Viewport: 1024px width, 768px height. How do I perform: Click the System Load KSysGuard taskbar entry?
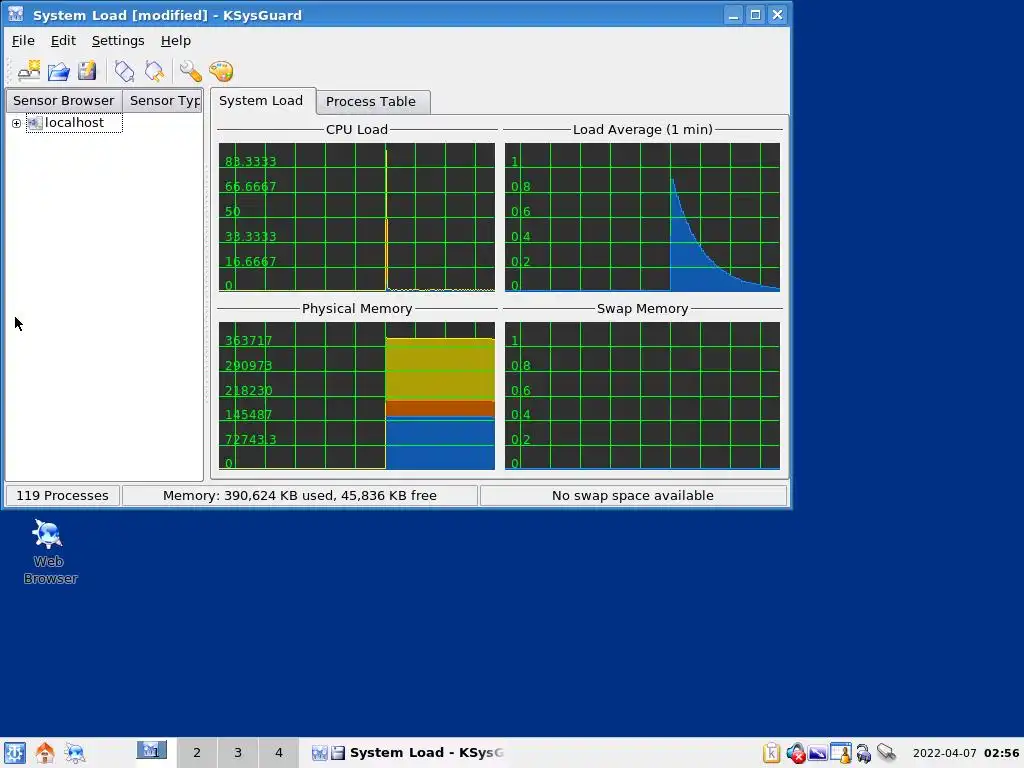click(x=408, y=752)
